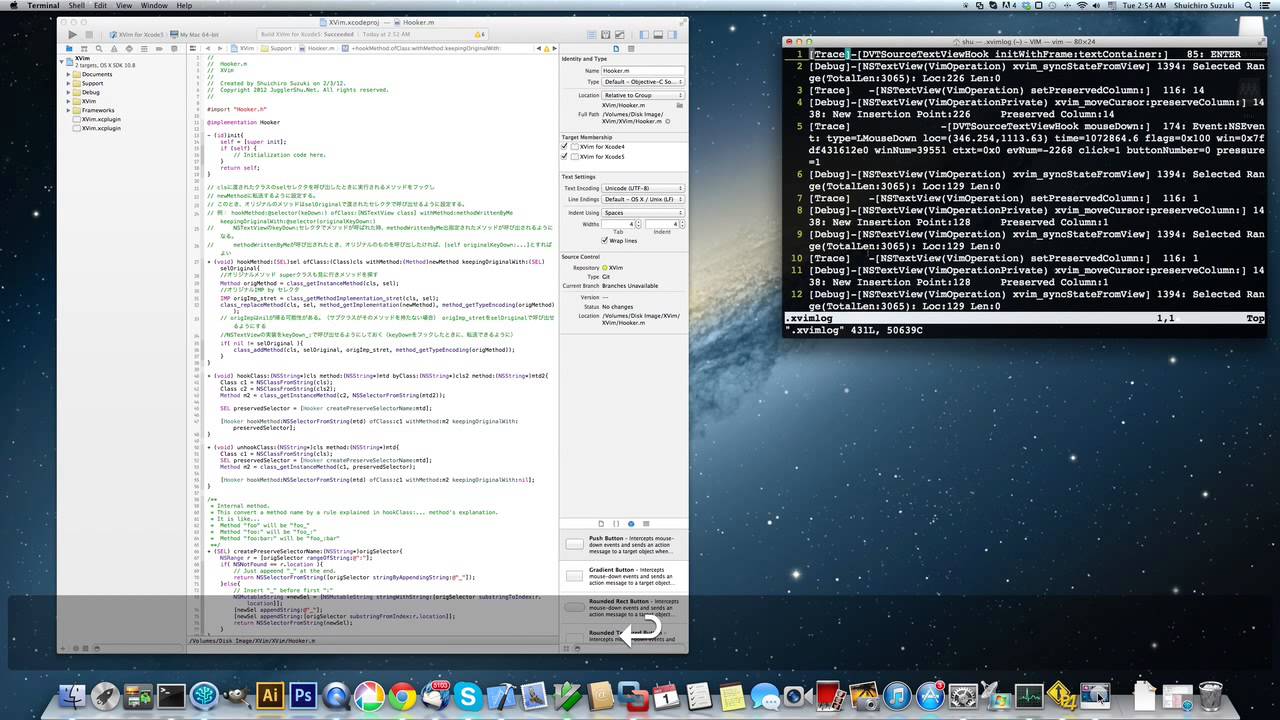Click the Tab width input field

(x=617, y=224)
